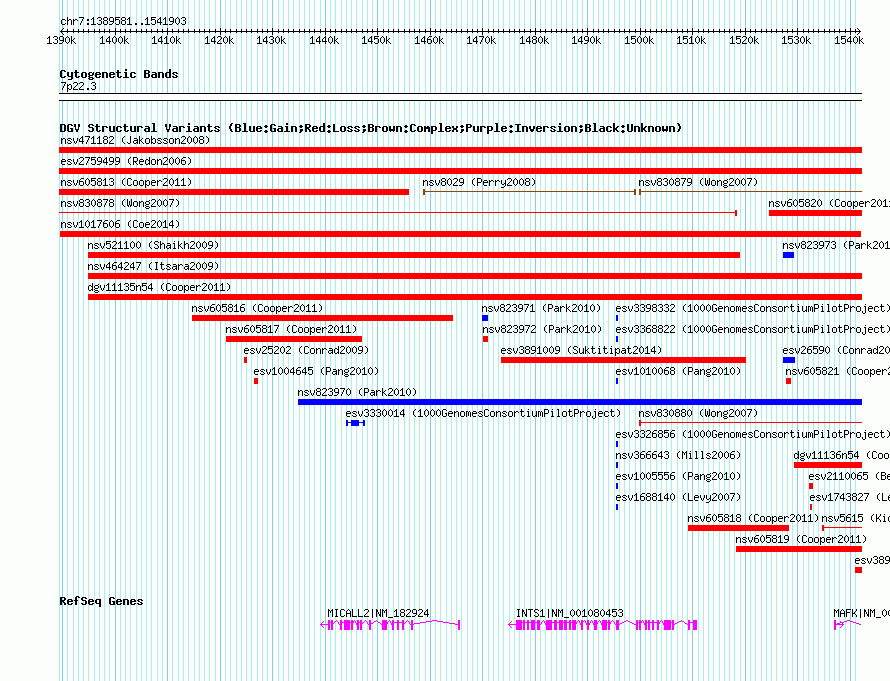Image resolution: width=890 pixels, height=681 pixels.
Task: Click esv3330014 1000GenomesConsortiumPilotProject label
Action: (x=483, y=413)
